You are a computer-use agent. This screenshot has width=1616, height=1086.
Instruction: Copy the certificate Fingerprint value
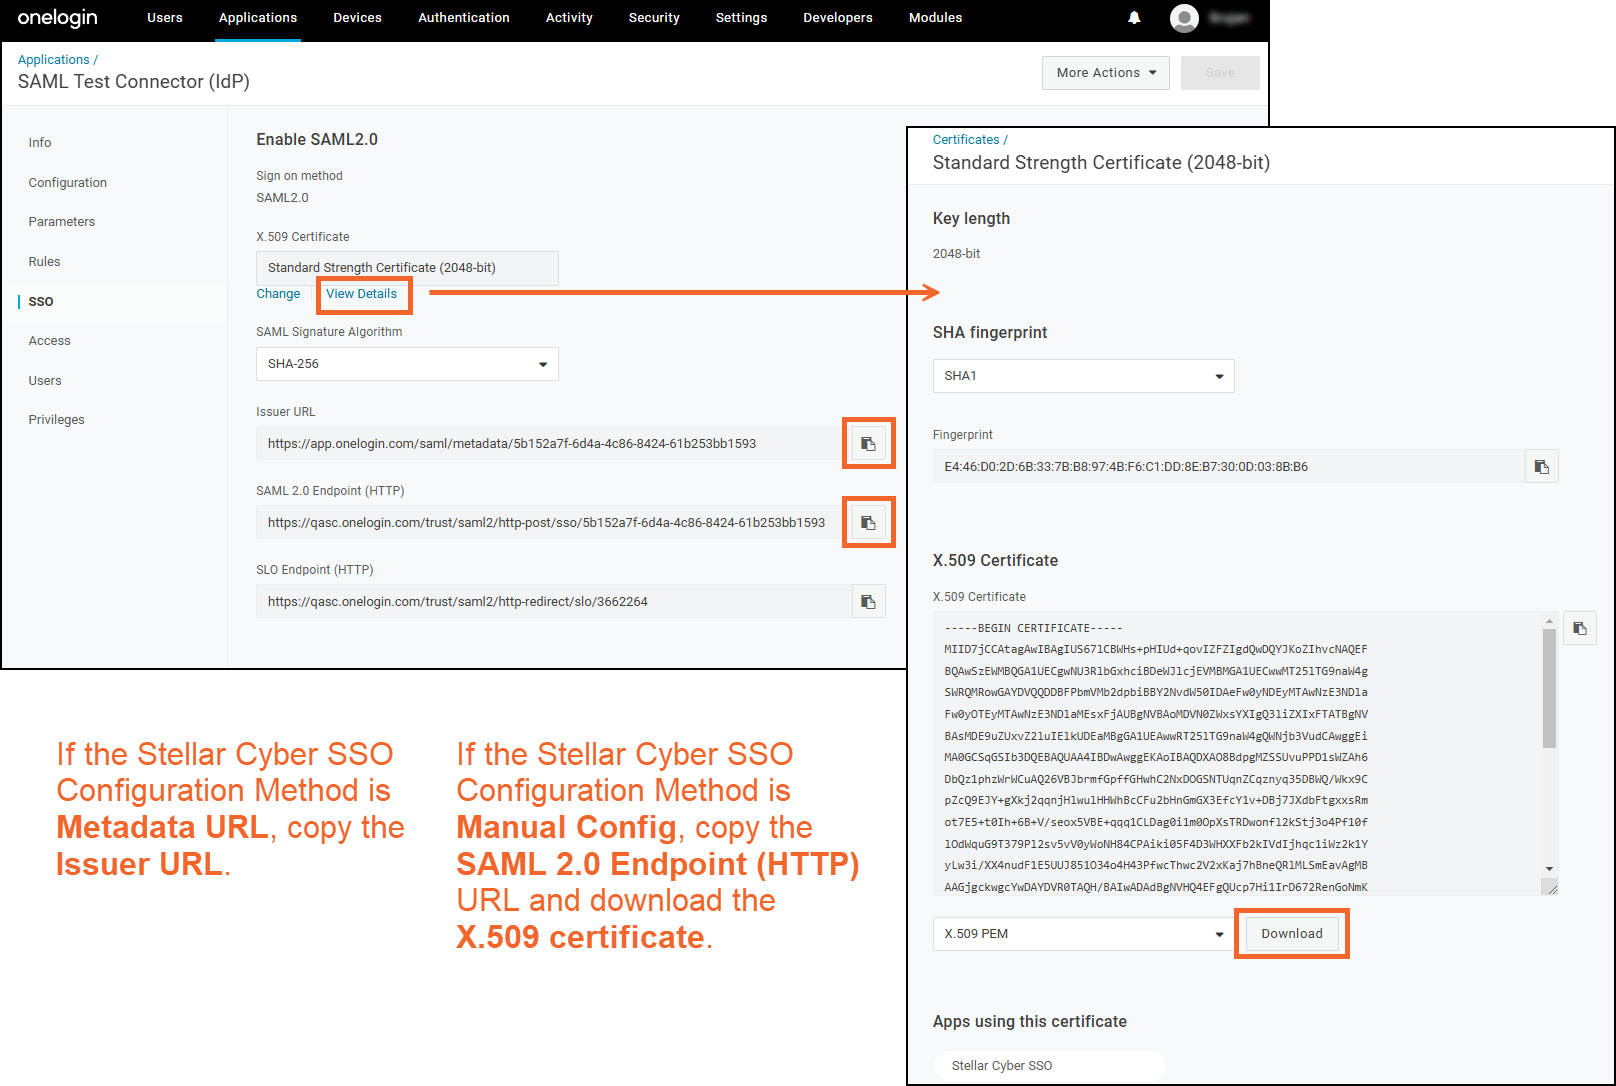point(1541,466)
